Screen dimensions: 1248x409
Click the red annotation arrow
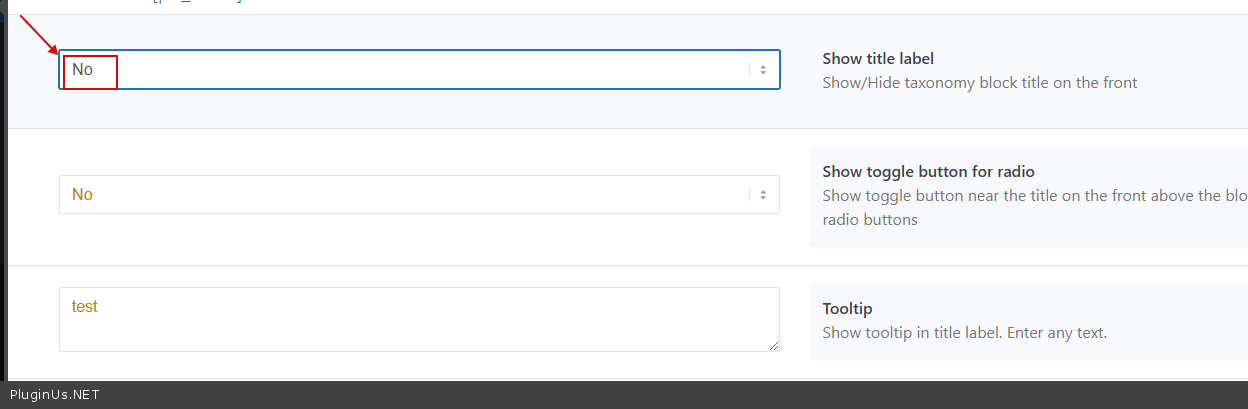(39, 35)
